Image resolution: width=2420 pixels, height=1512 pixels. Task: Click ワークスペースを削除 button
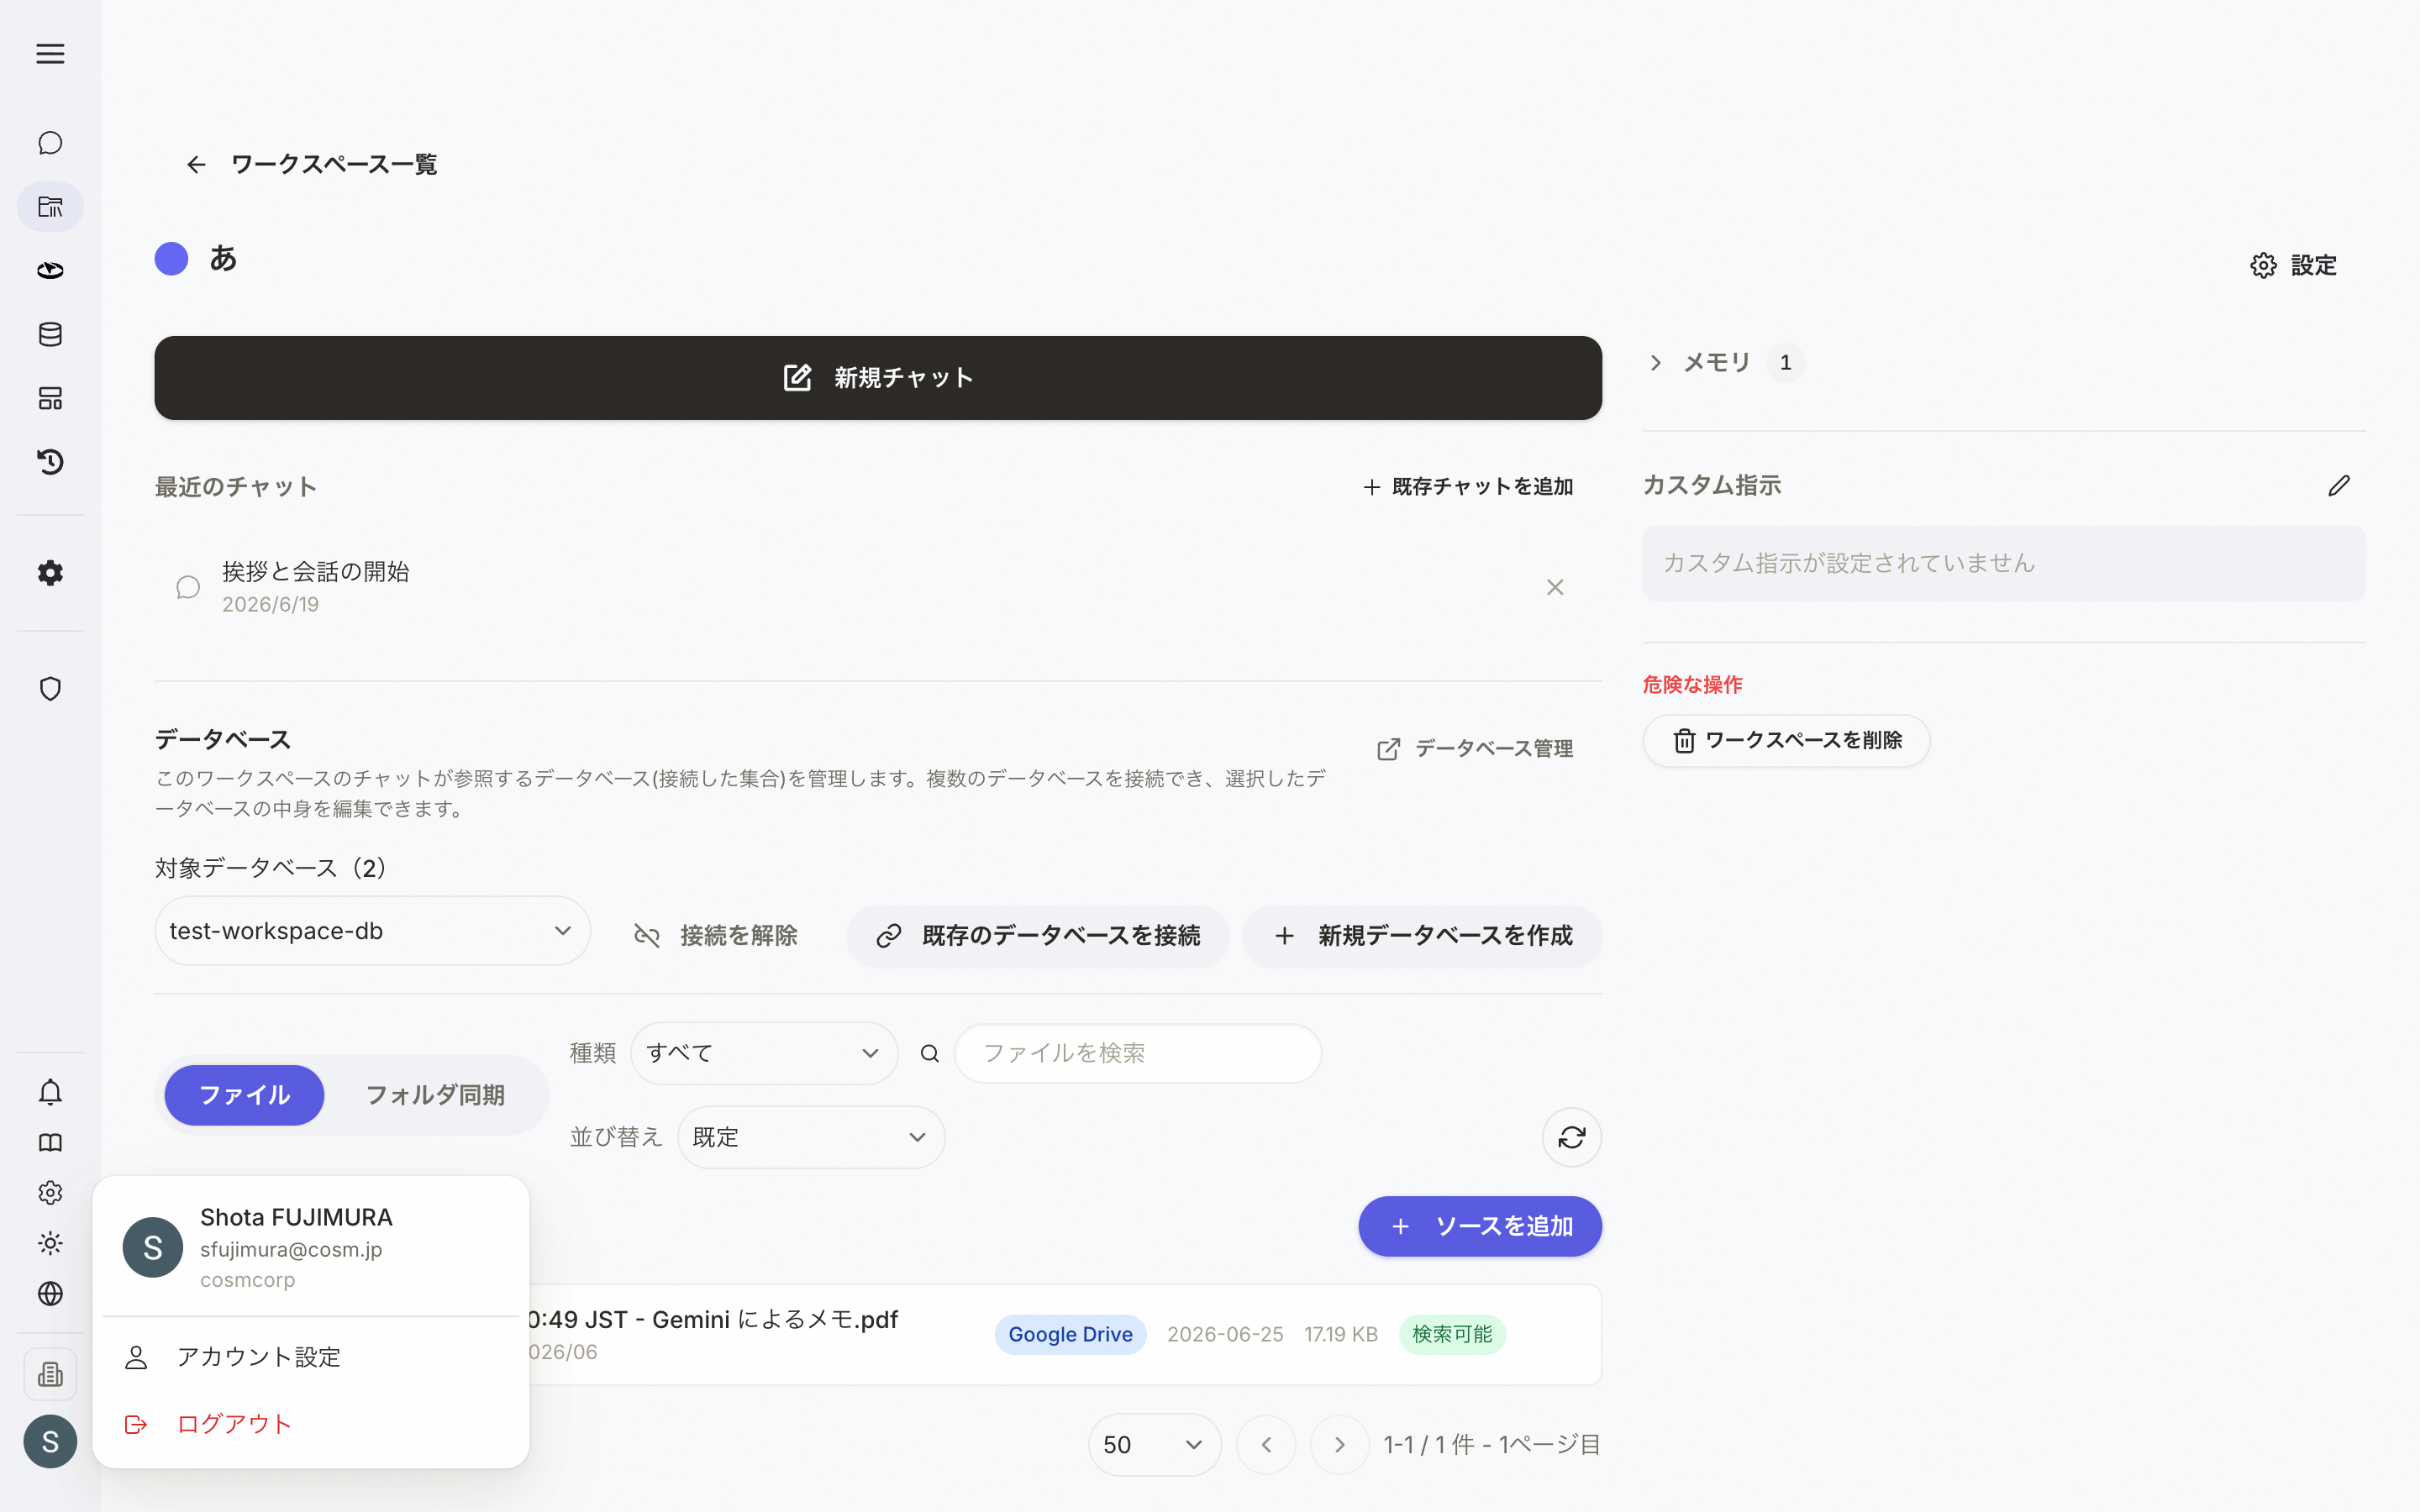click(x=1786, y=741)
